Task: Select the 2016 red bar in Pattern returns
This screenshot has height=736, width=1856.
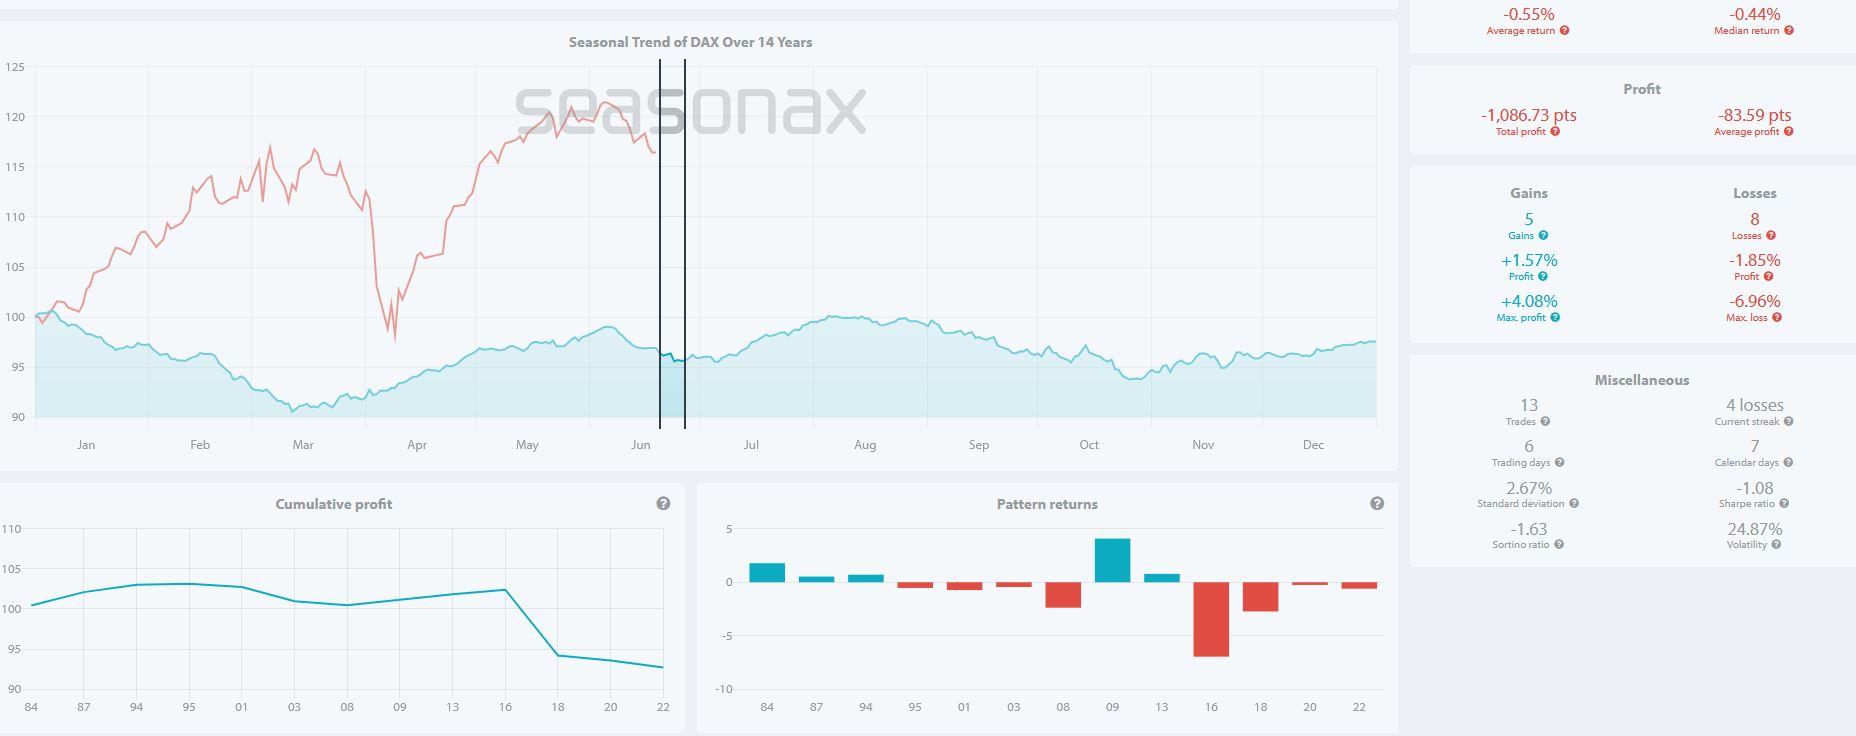Action: coord(1211,619)
